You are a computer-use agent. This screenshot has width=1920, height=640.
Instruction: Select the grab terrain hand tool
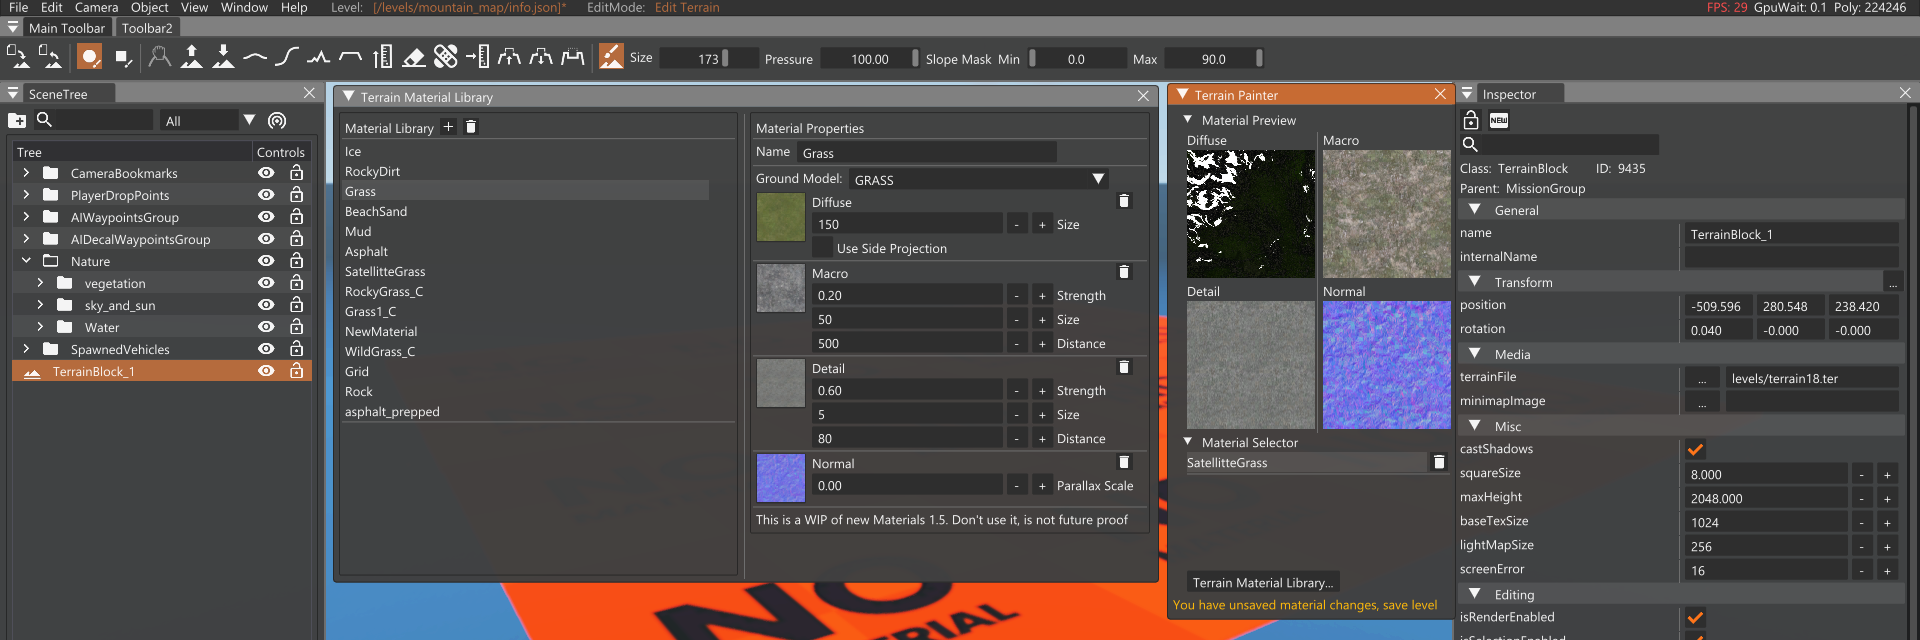coord(159,57)
